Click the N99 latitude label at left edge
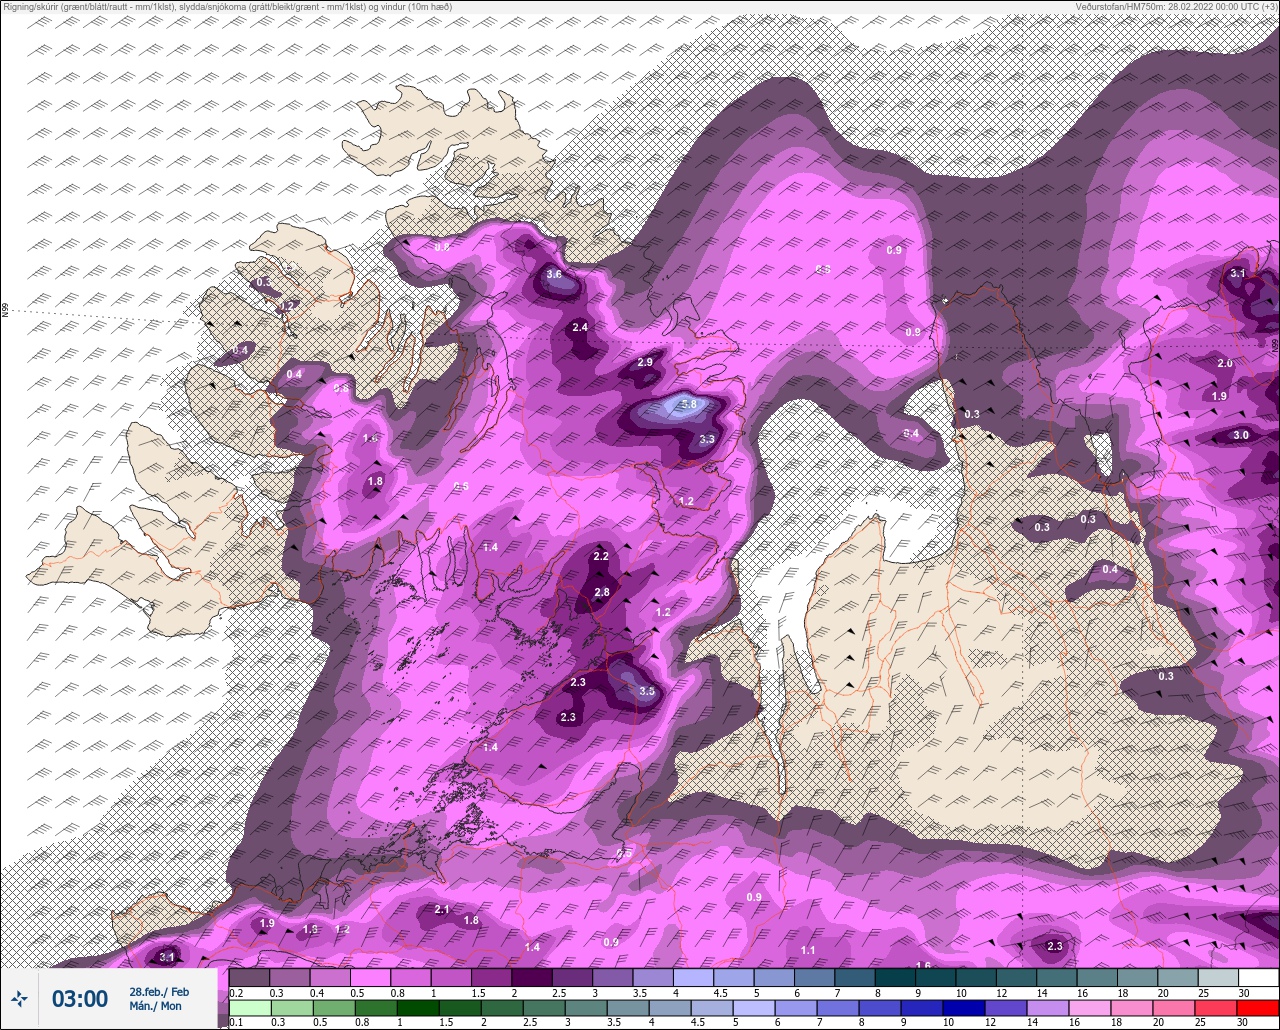Viewport: 1280px width, 1030px height. coord(5,311)
